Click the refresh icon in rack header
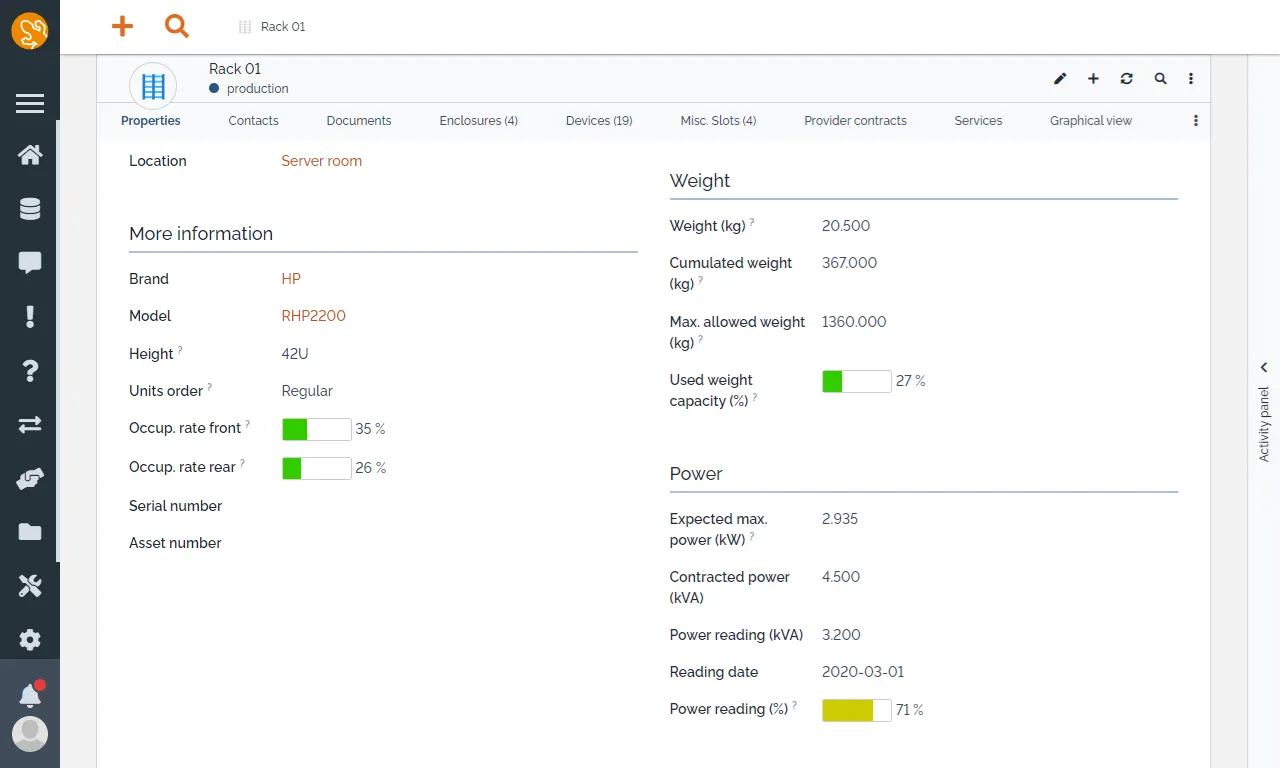 click(1127, 78)
